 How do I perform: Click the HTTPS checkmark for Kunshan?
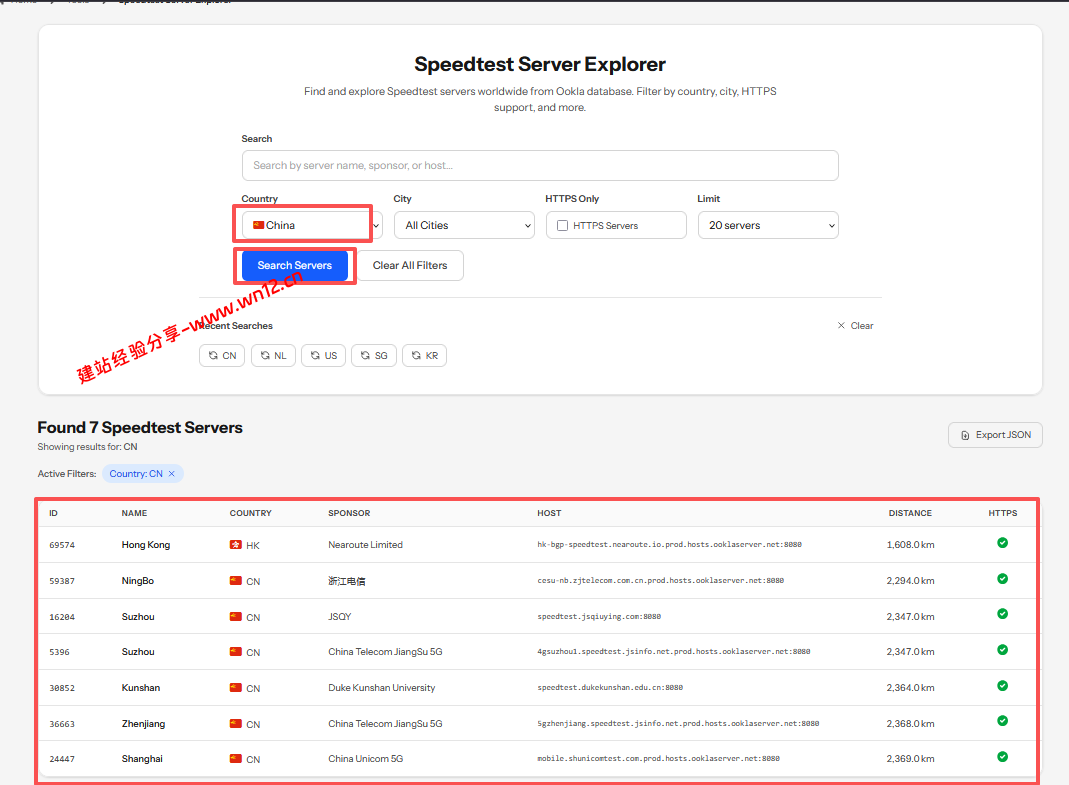pos(1002,686)
